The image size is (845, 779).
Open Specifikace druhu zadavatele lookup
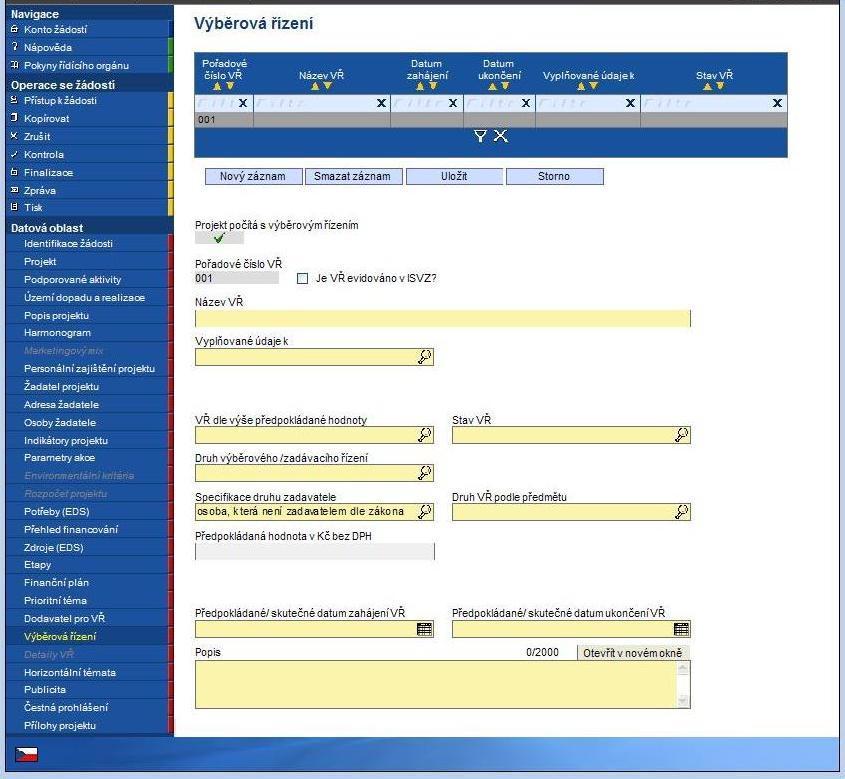[425, 511]
